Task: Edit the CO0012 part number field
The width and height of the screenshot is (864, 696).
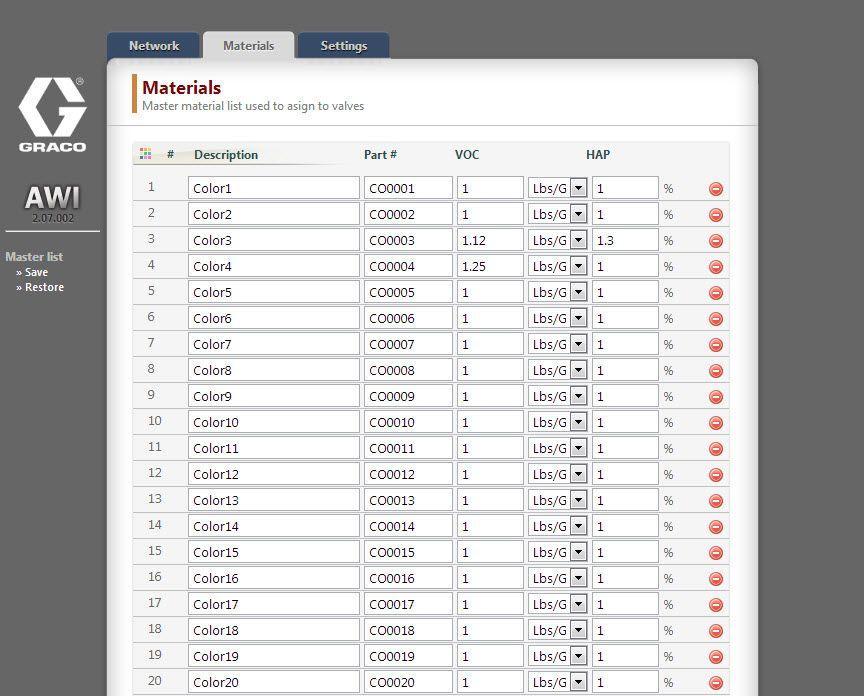Action: click(x=408, y=474)
